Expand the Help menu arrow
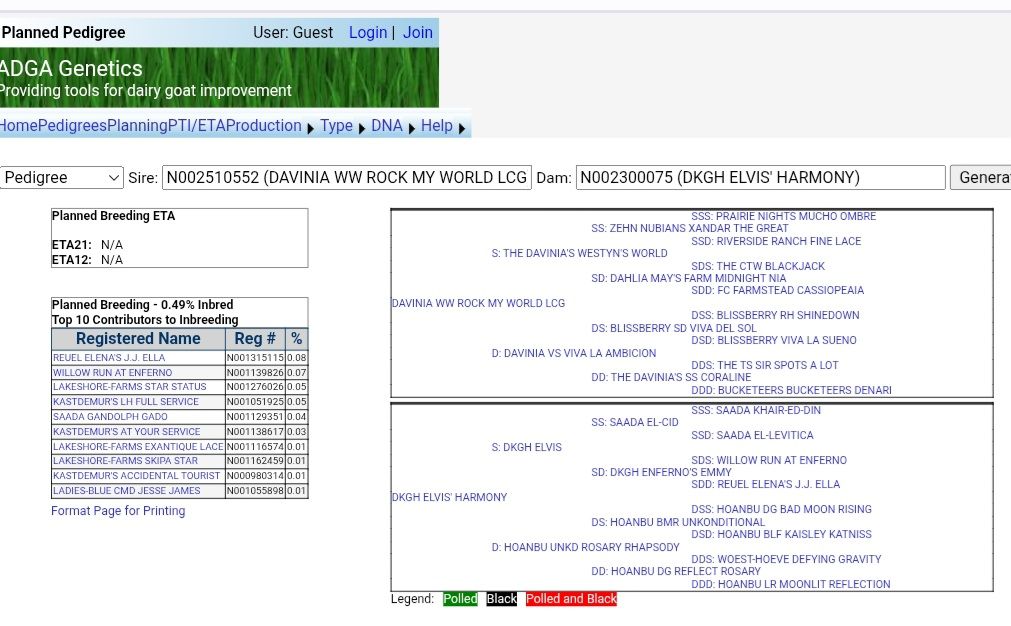 462,128
